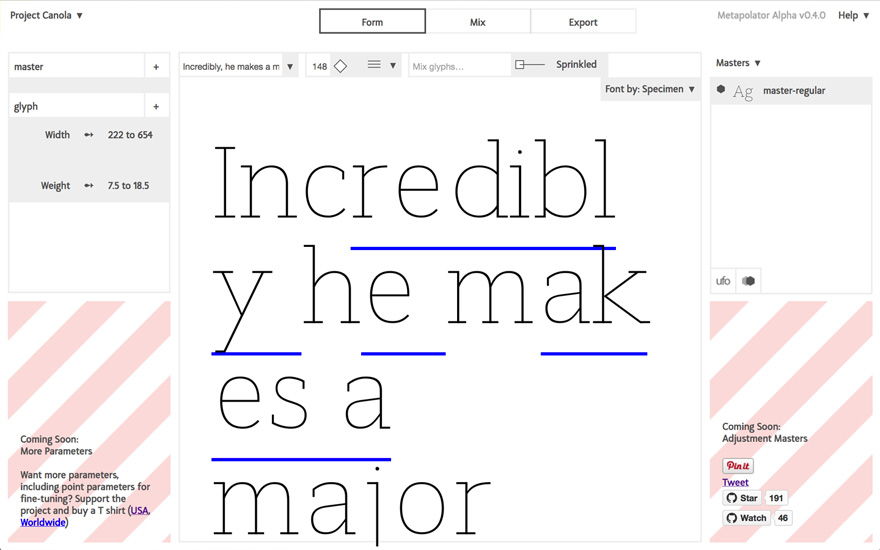Open the Font by: Specimen dropdown
880x550 pixels.
click(650, 89)
